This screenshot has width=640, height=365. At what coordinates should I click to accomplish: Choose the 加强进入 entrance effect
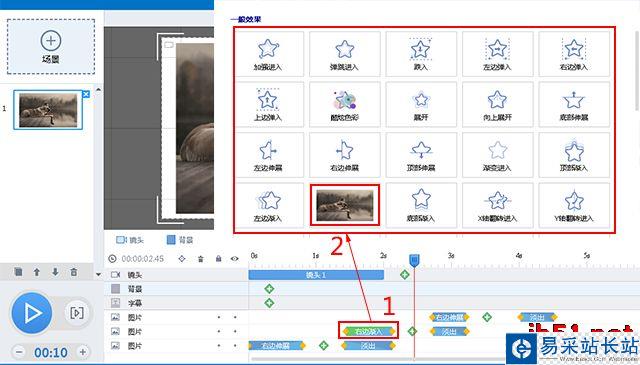pos(268,54)
